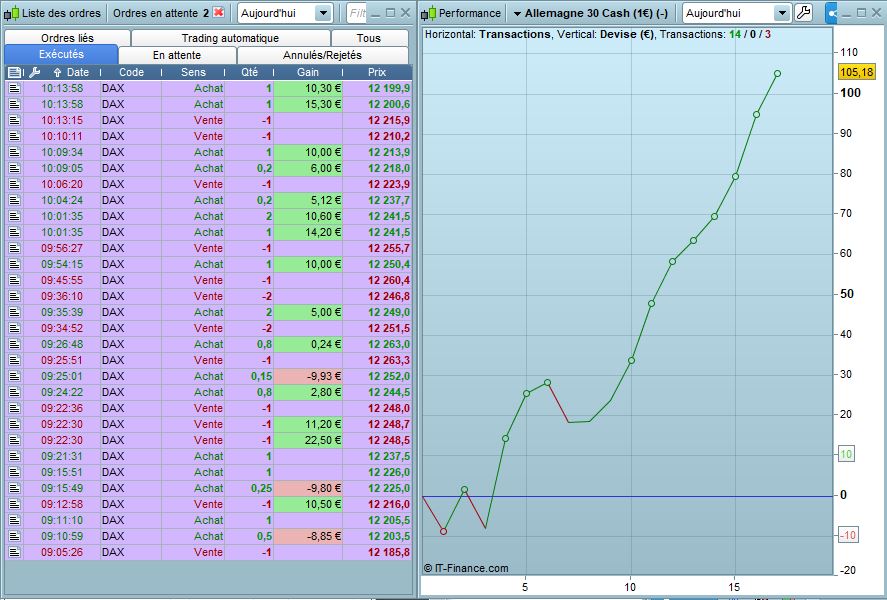The image size is (887, 600).
Task: Click the Liste des ordres title text
Action: coord(61,13)
